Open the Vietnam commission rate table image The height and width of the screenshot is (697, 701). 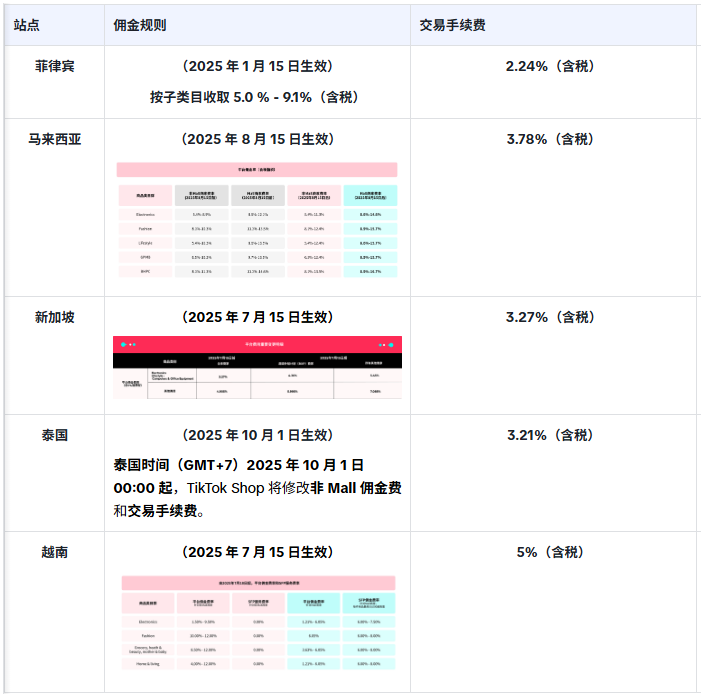(x=257, y=622)
